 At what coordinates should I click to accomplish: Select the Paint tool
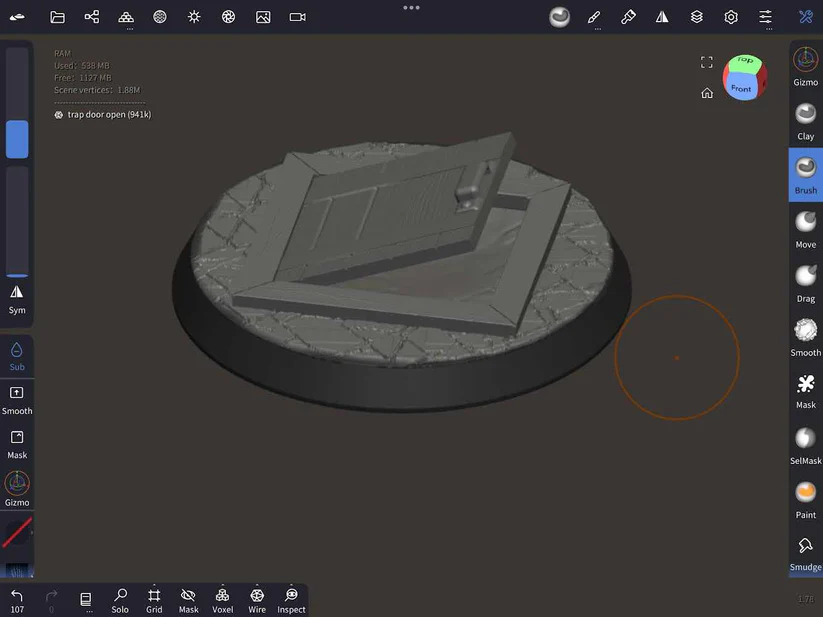click(x=806, y=500)
